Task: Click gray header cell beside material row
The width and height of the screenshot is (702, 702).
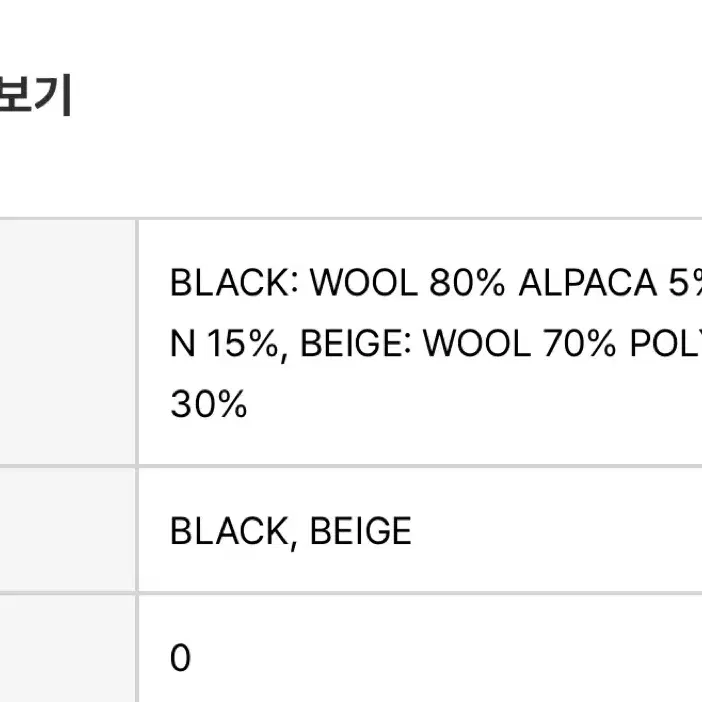Action: (x=67, y=342)
